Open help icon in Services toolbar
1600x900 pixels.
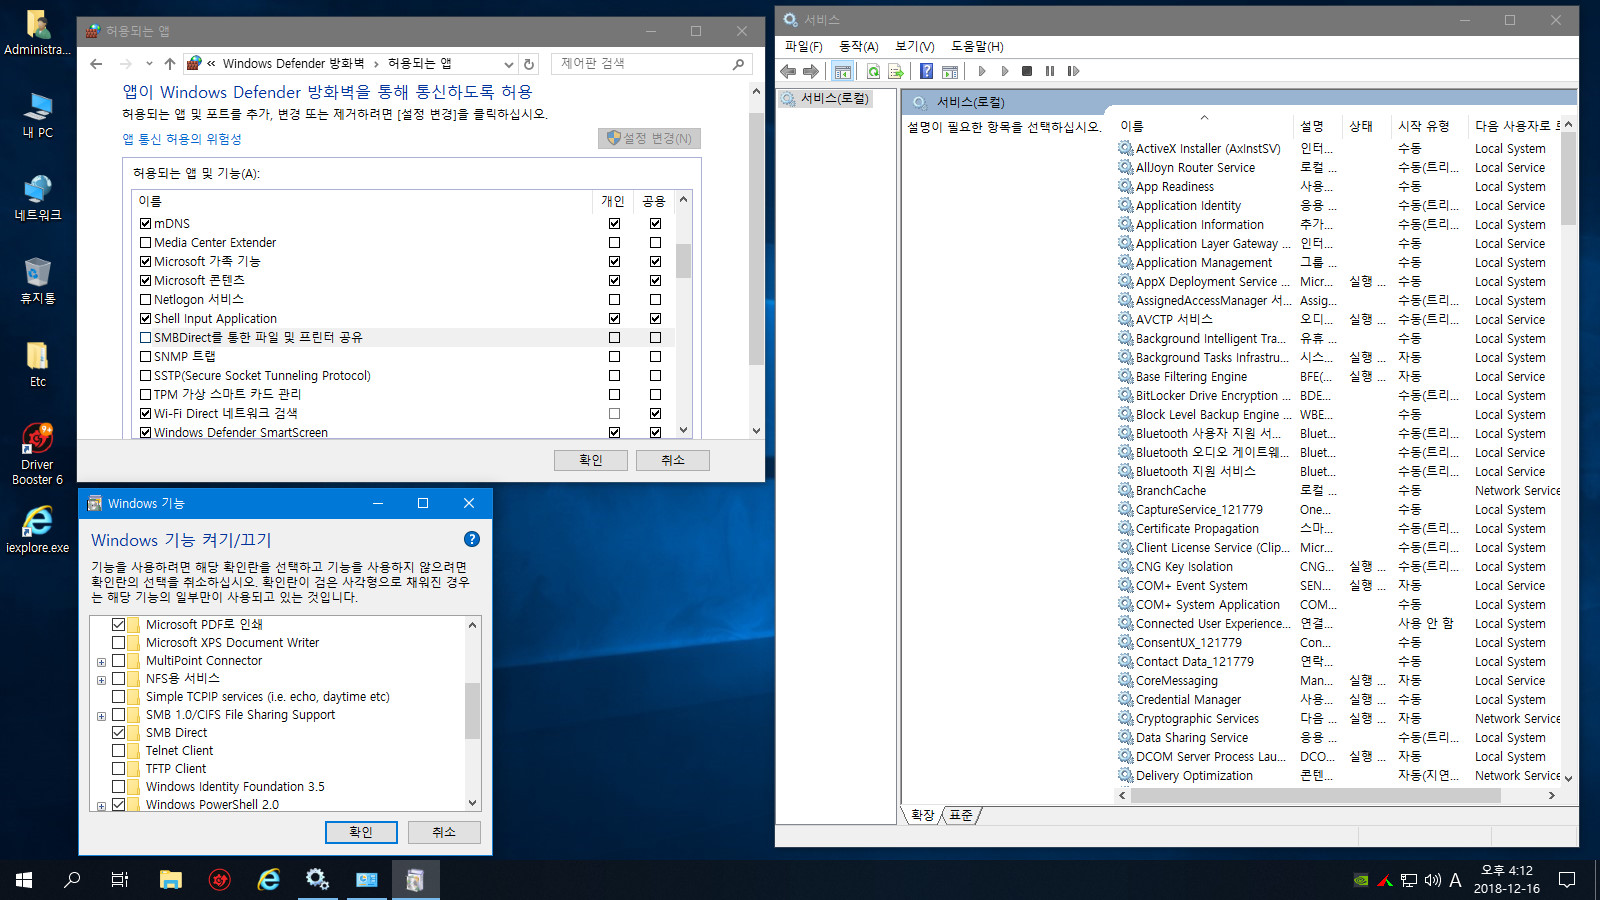tap(927, 71)
